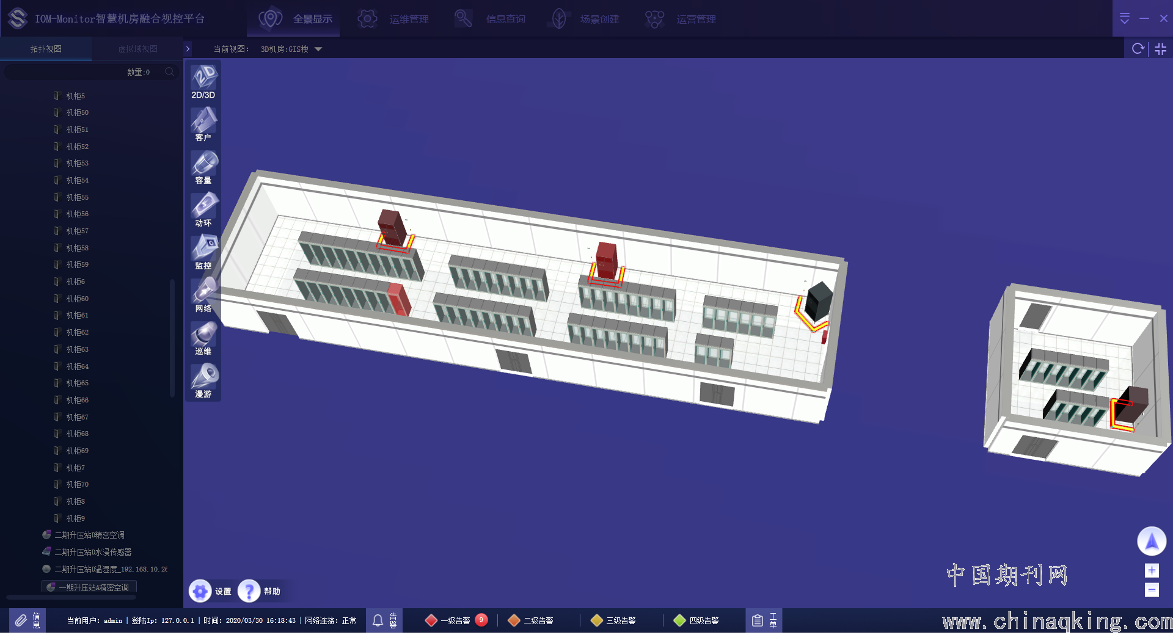Select the 动环 tool icon

click(203, 210)
